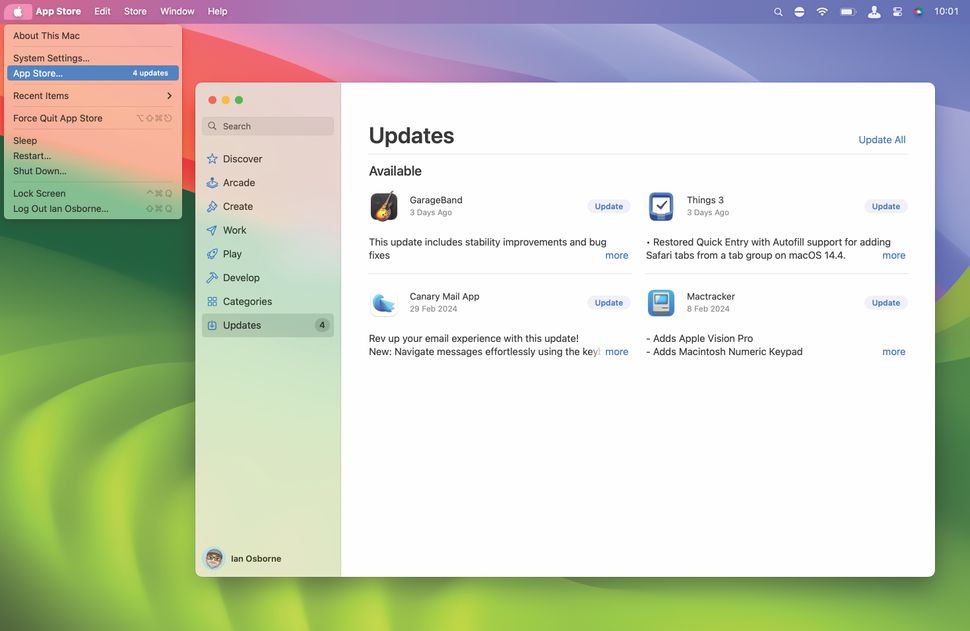Open the Edit menu

click(x=102, y=11)
